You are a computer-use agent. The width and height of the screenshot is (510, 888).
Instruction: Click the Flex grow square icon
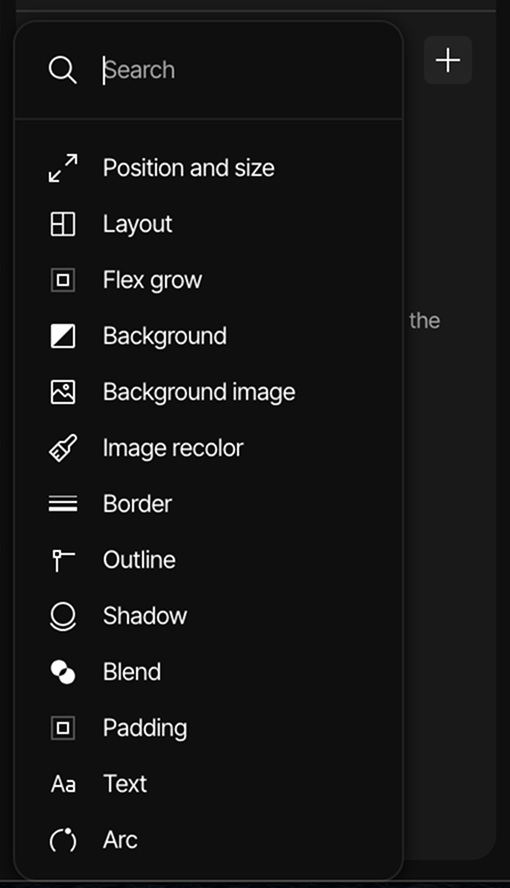(63, 280)
